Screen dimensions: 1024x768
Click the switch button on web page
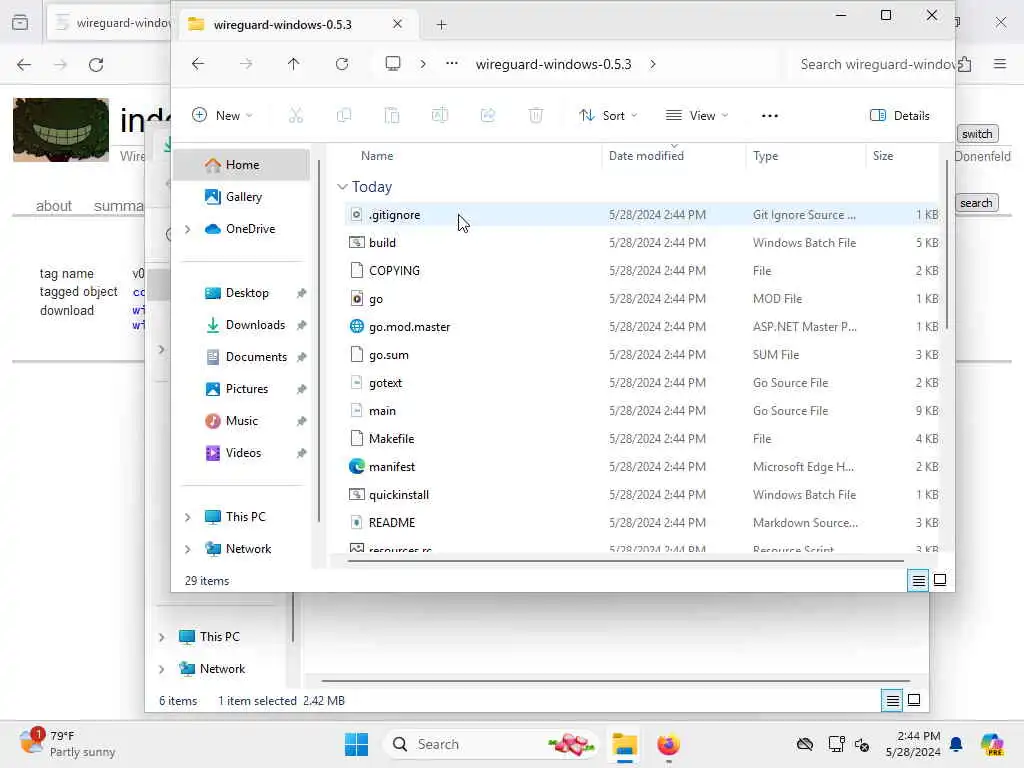coord(977,134)
